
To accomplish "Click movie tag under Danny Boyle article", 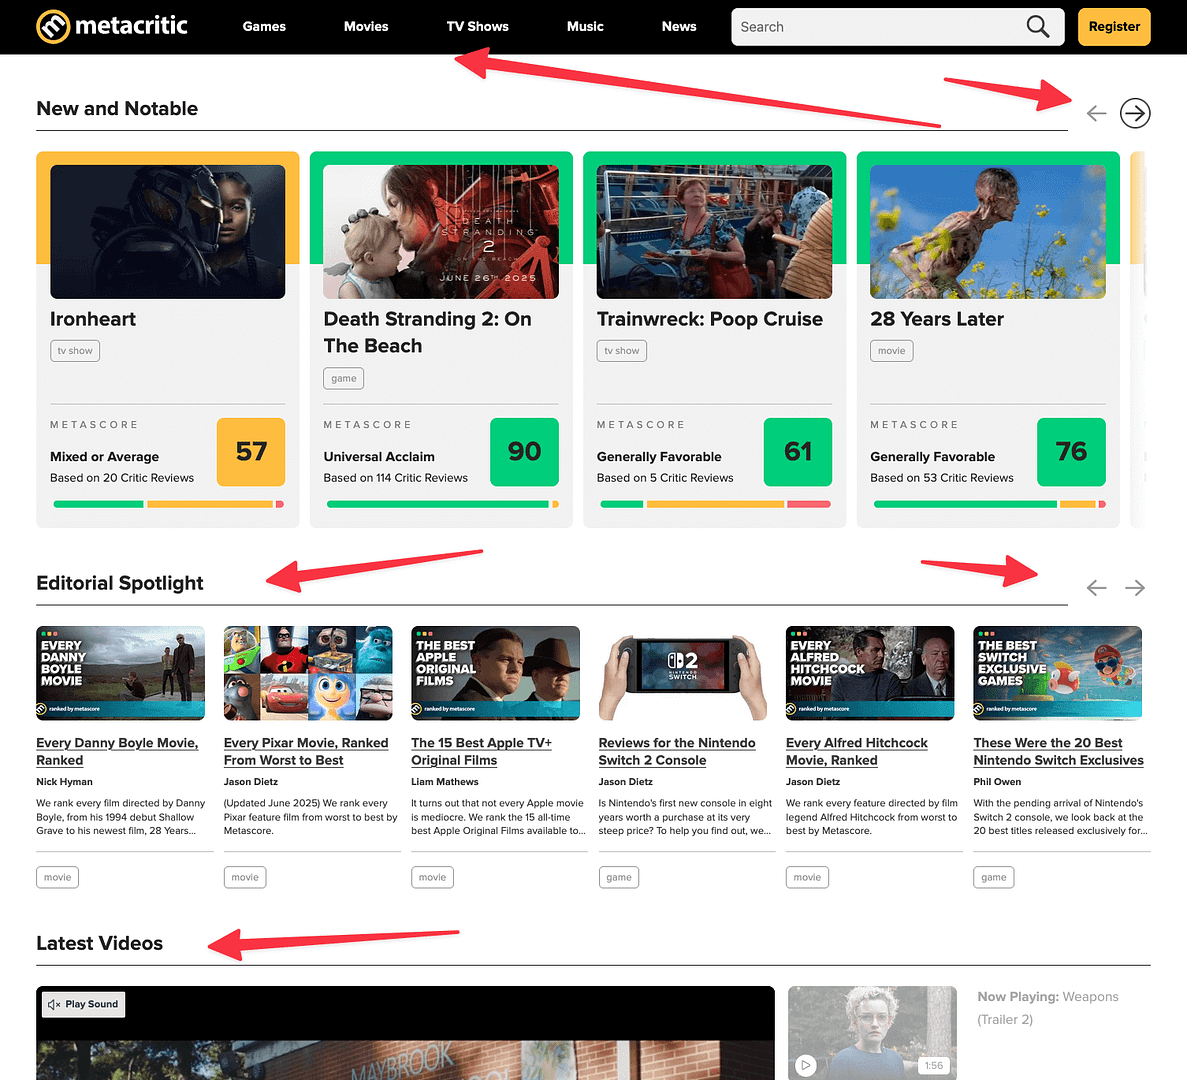I will click(x=58, y=877).
